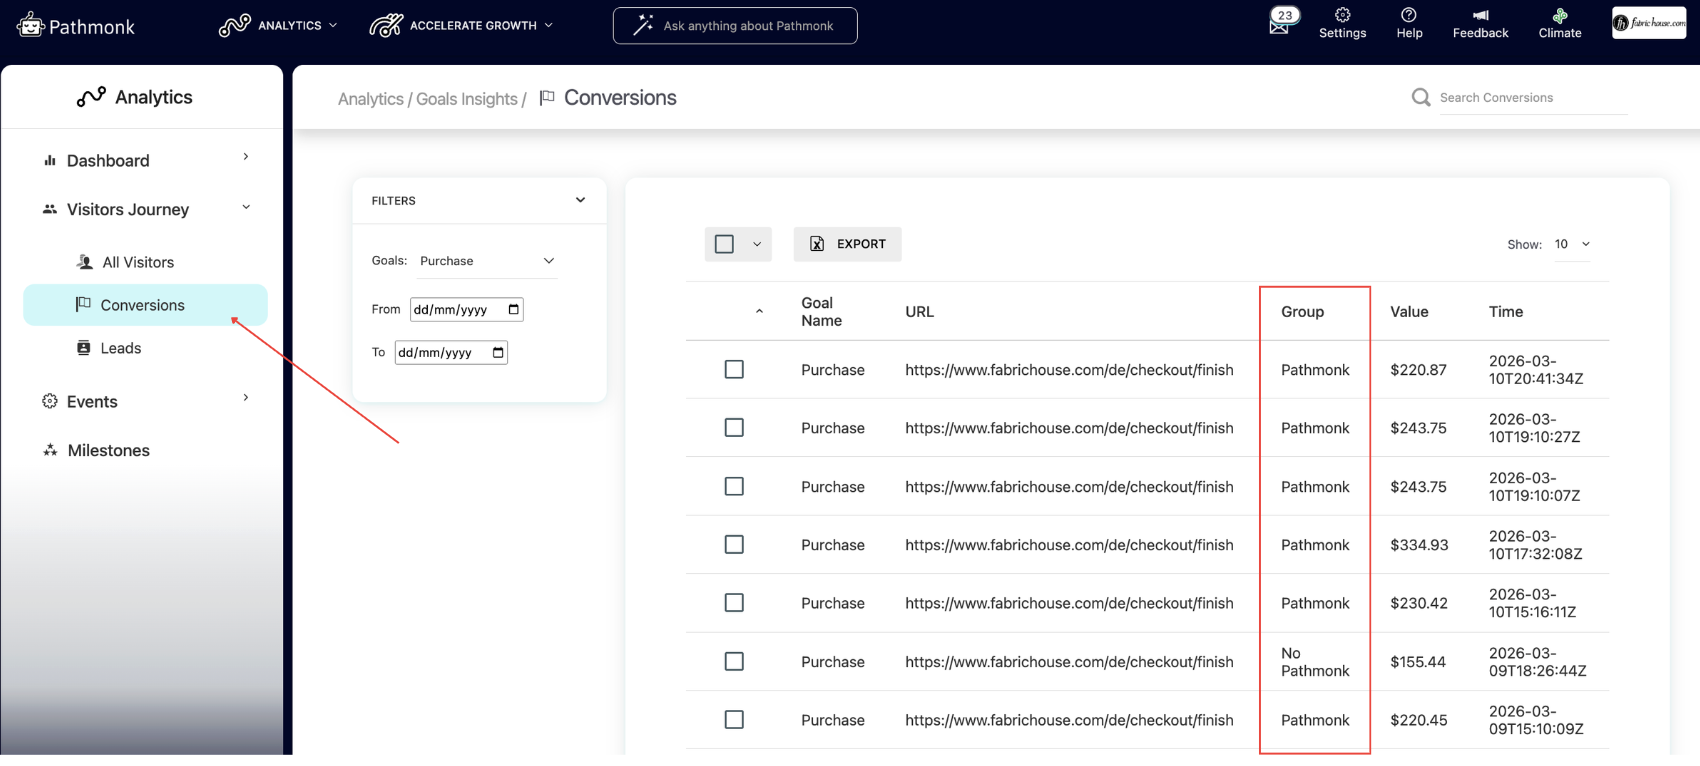Open the fabrichouse.com account logo
The height and width of the screenshot is (766, 1700).
coord(1649,23)
